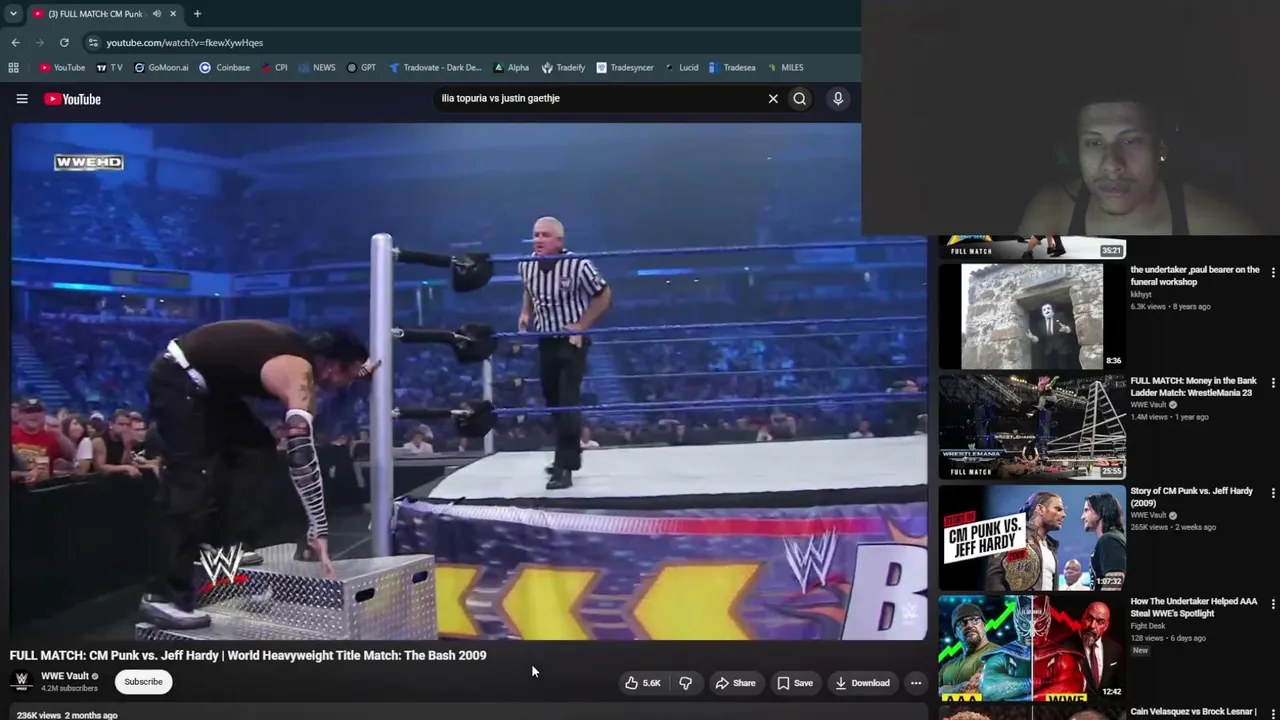Open site information icon in address bar
1280x720 pixels.
93,43
